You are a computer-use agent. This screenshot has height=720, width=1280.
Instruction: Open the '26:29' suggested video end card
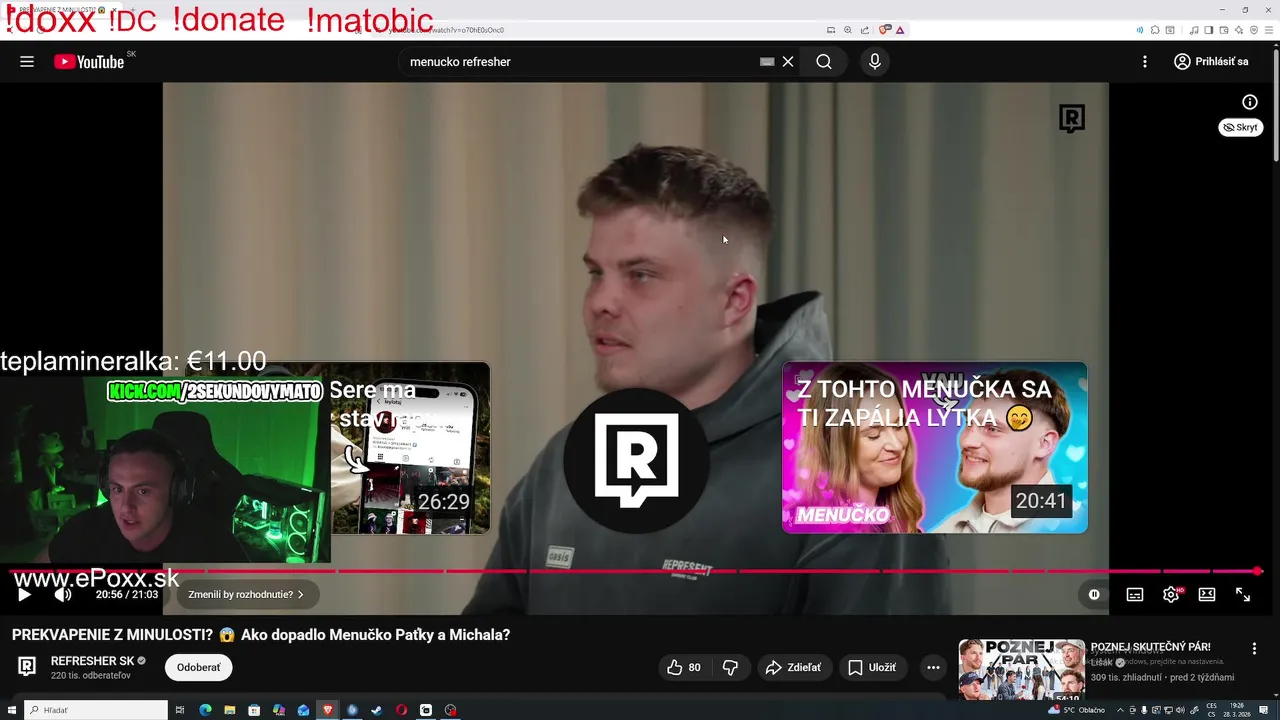(x=410, y=449)
